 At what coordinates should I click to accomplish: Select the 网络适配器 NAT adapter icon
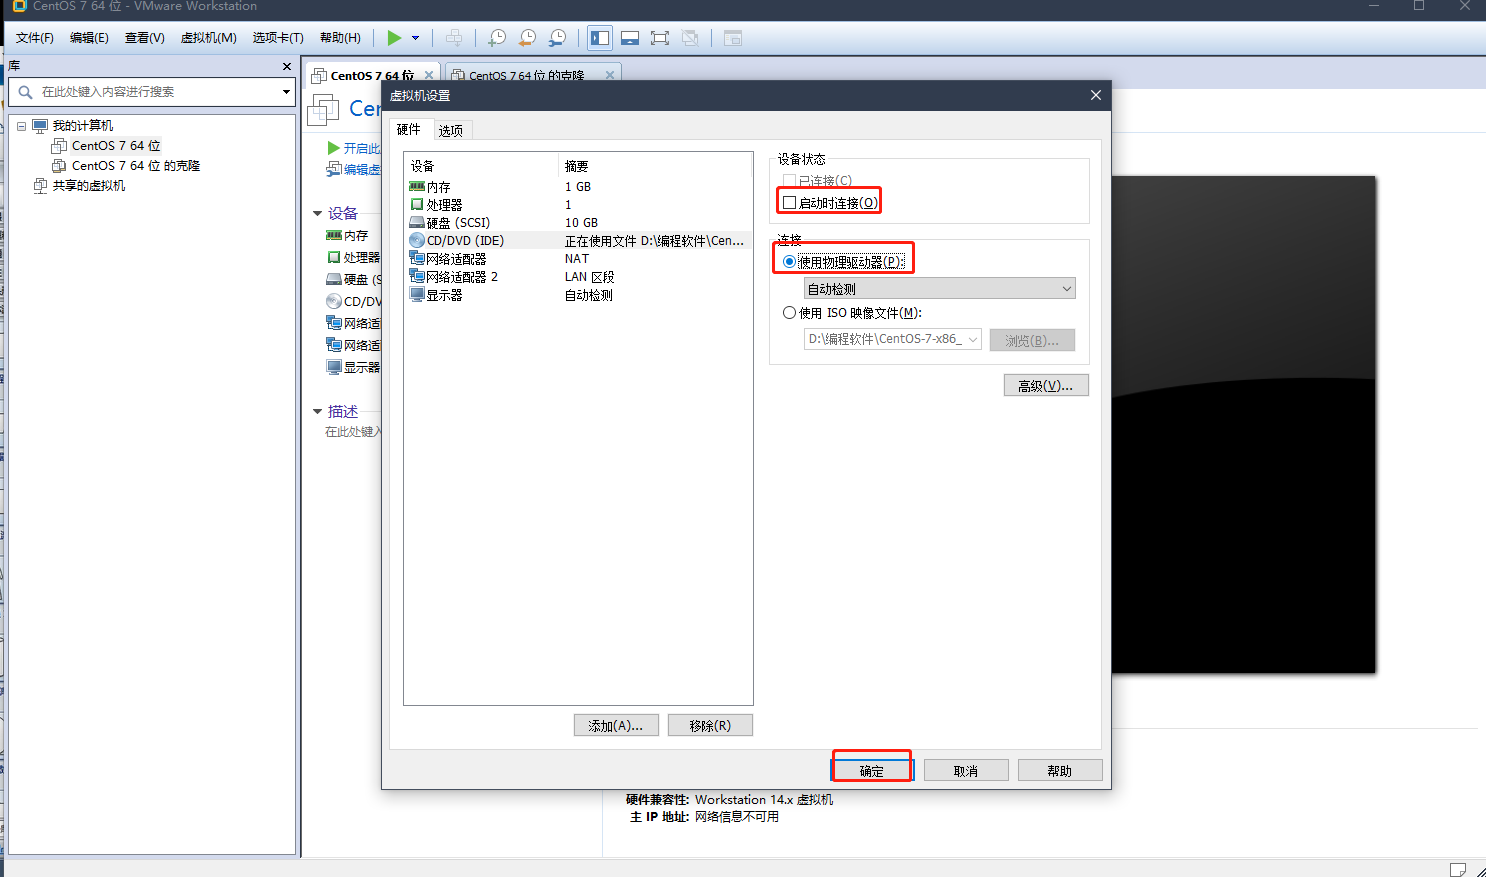click(x=417, y=259)
